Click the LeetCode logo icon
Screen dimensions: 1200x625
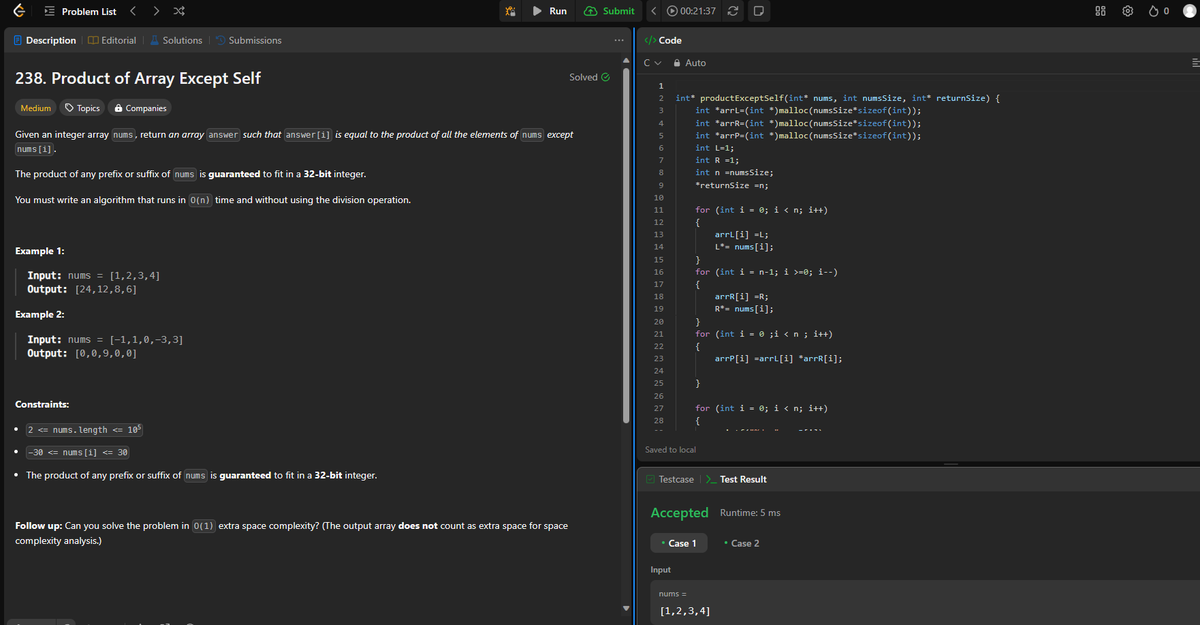pyautogui.click(x=19, y=11)
